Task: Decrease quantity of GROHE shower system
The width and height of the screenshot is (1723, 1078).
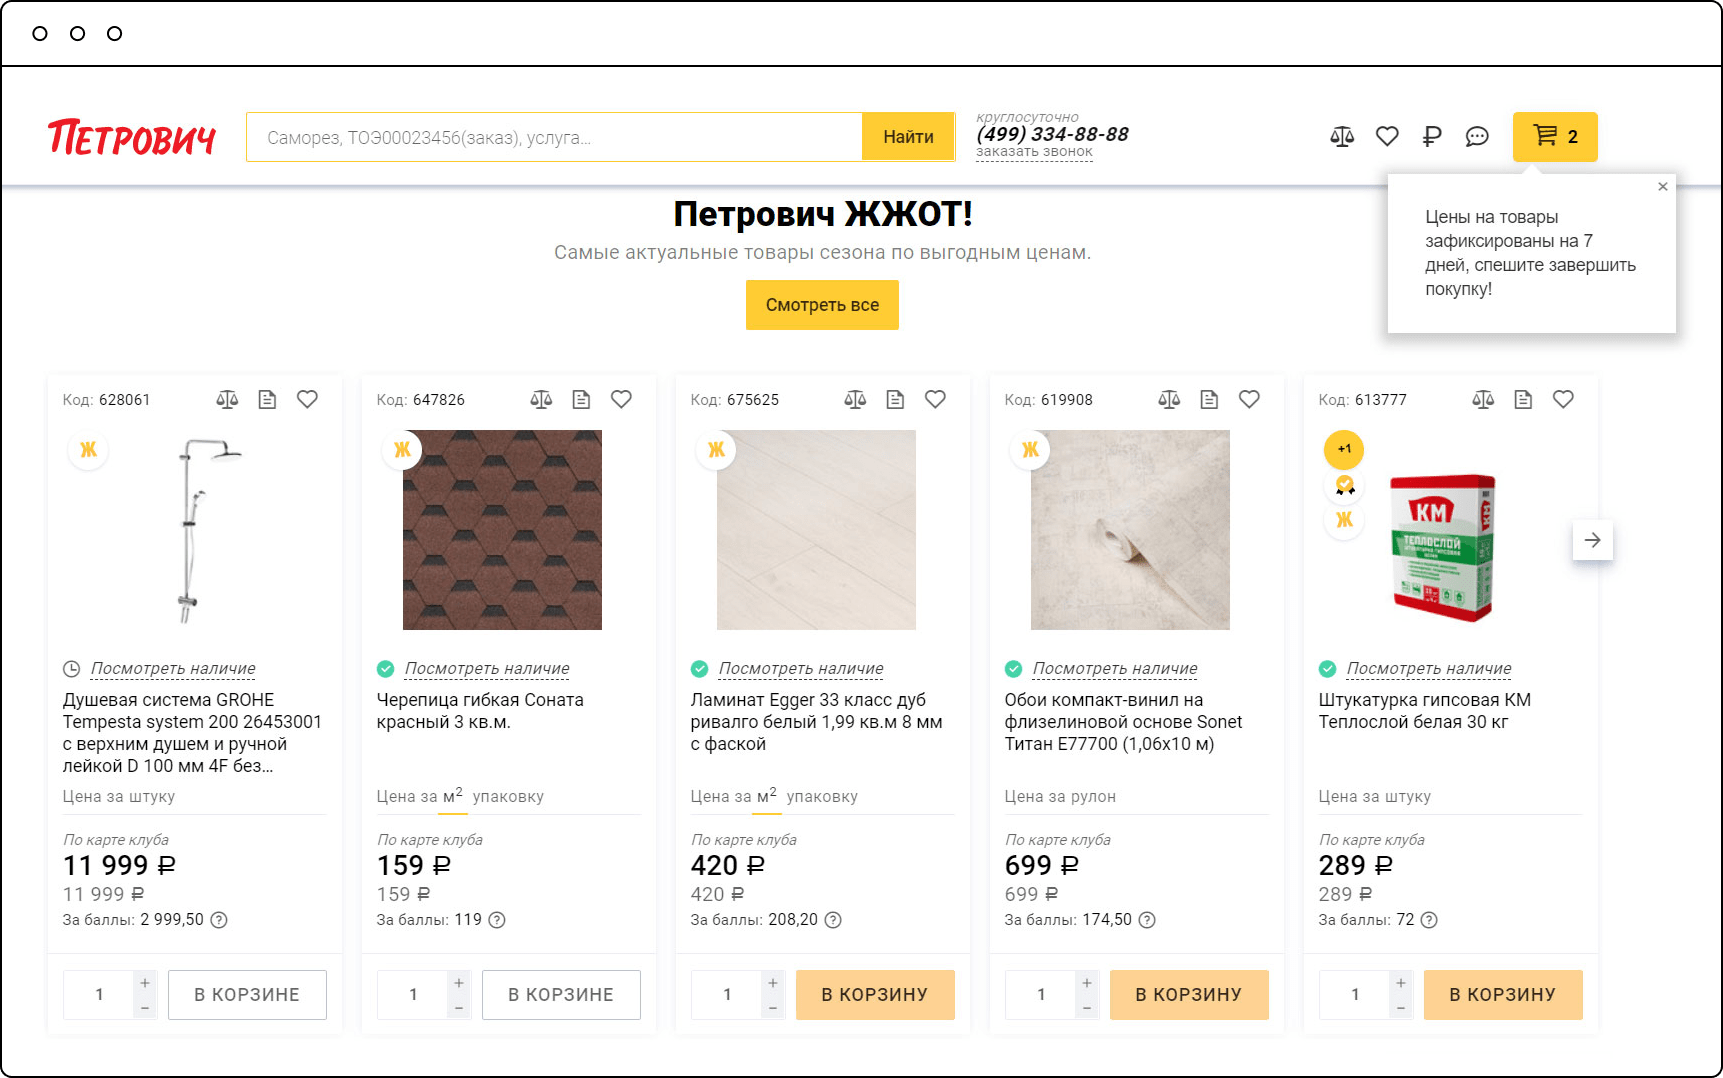Action: (x=145, y=1008)
